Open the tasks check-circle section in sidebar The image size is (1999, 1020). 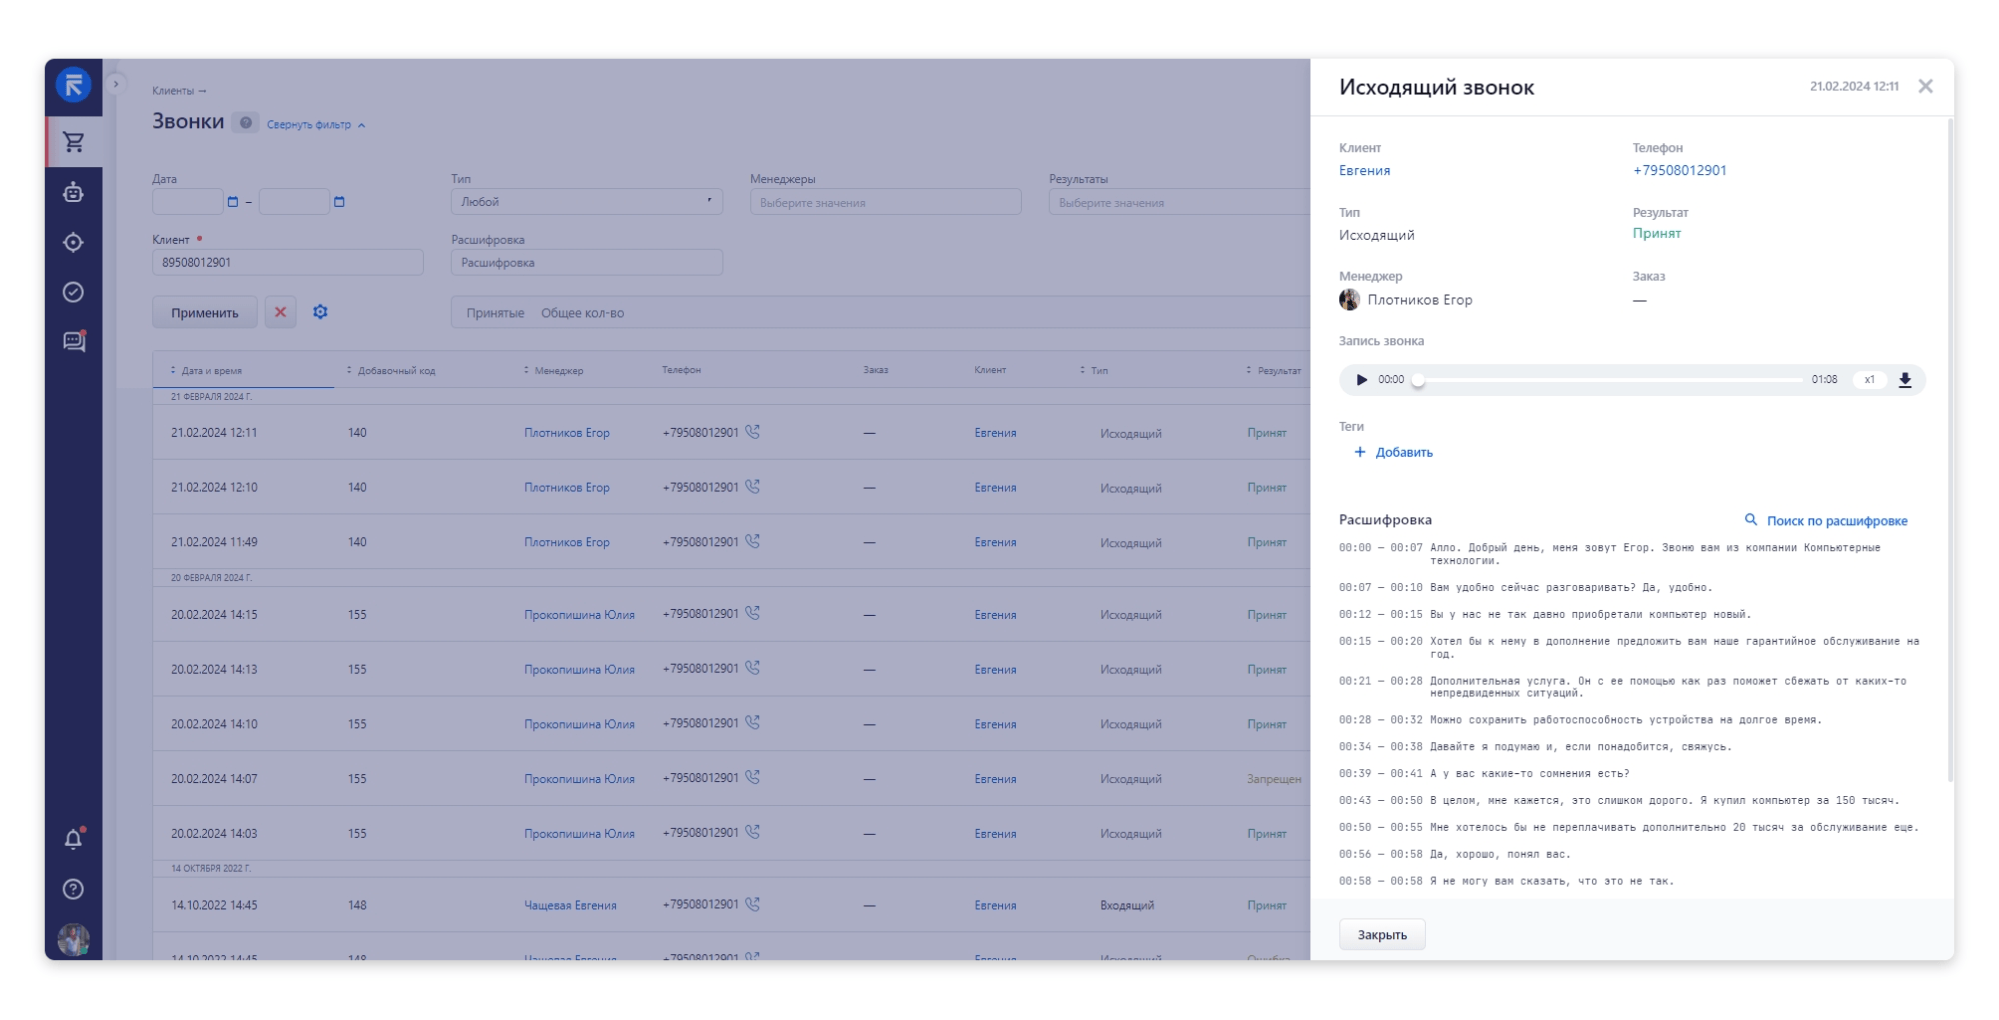71,292
